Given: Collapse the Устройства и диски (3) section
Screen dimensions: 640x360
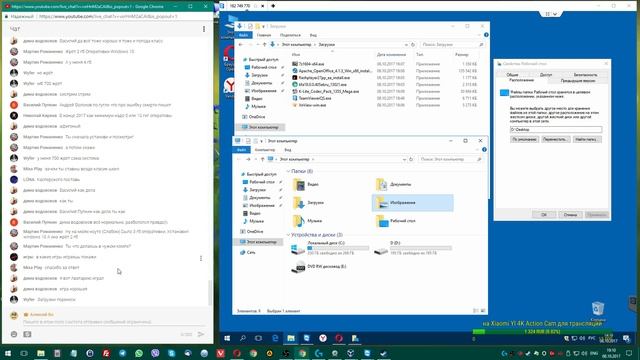Looking at the screenshot, I should 288,235.
